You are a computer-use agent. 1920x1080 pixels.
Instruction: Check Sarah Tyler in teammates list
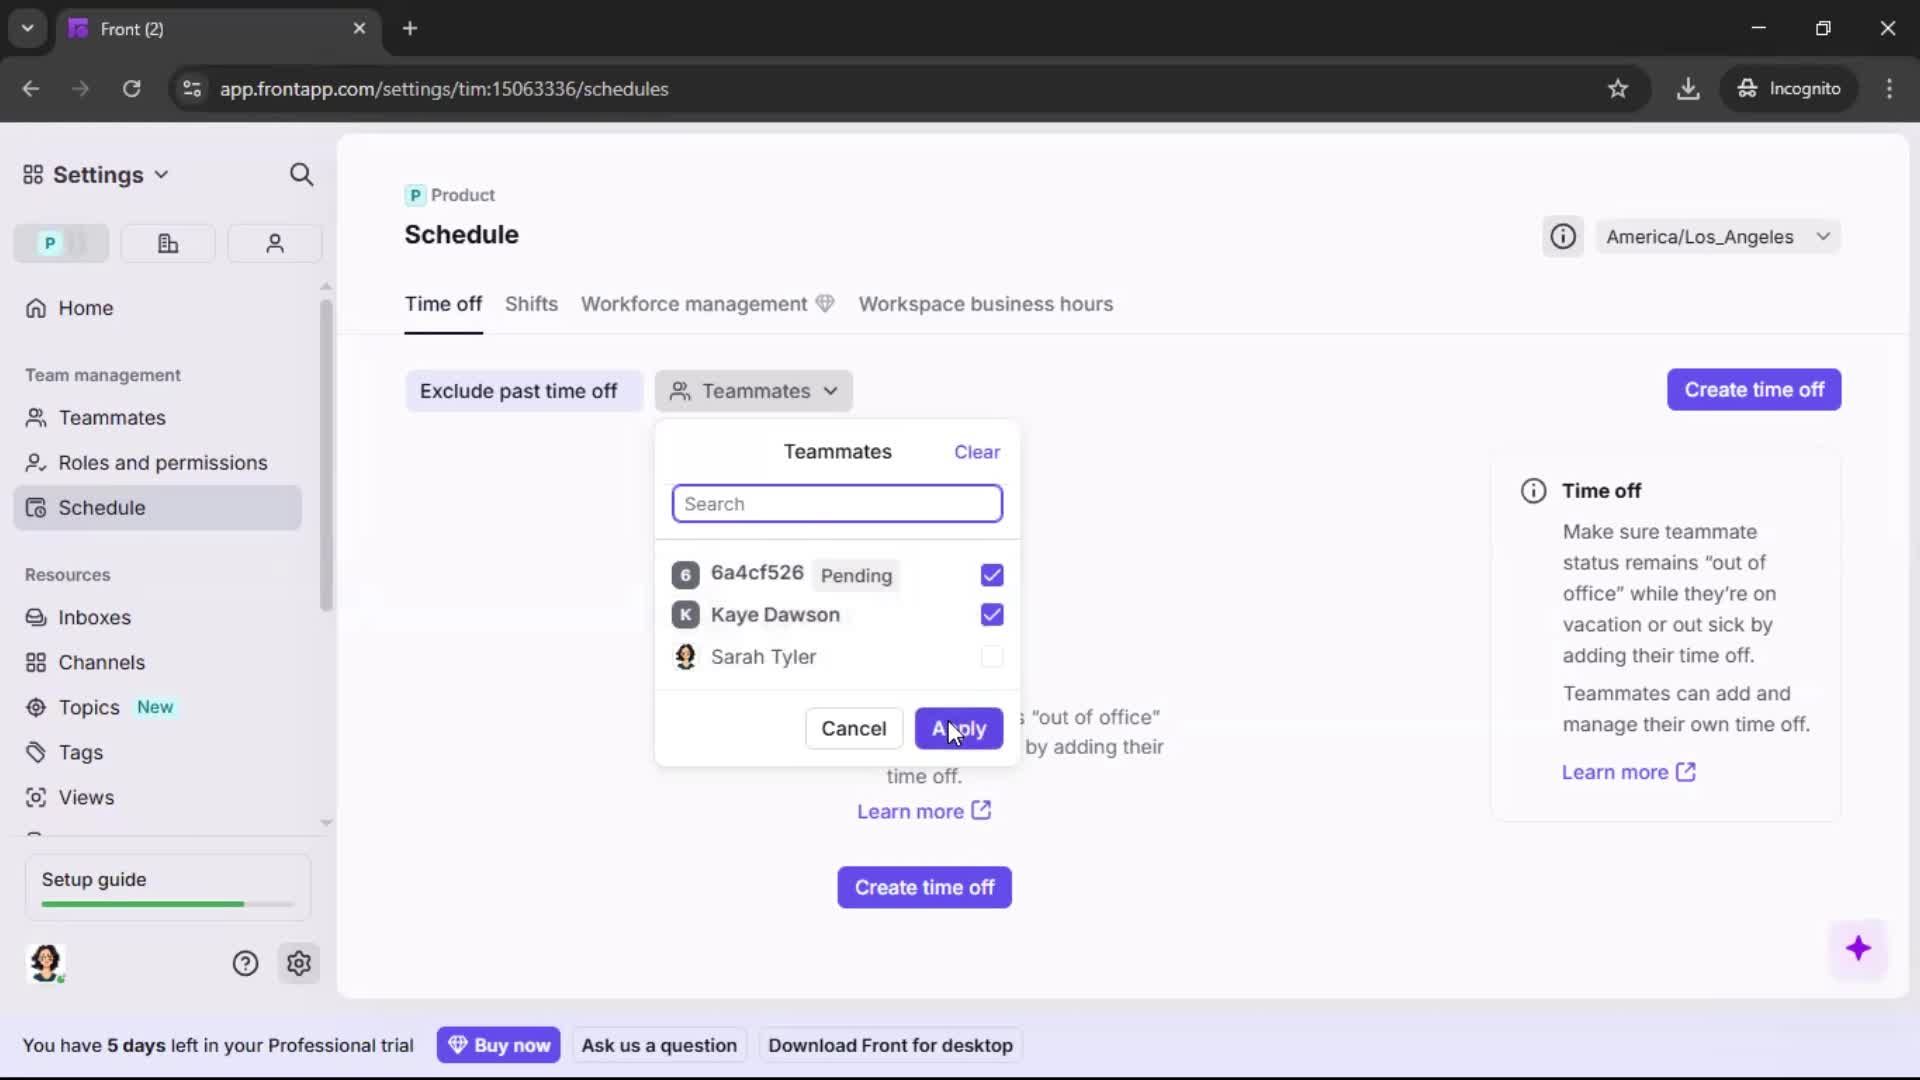point(991,657)
